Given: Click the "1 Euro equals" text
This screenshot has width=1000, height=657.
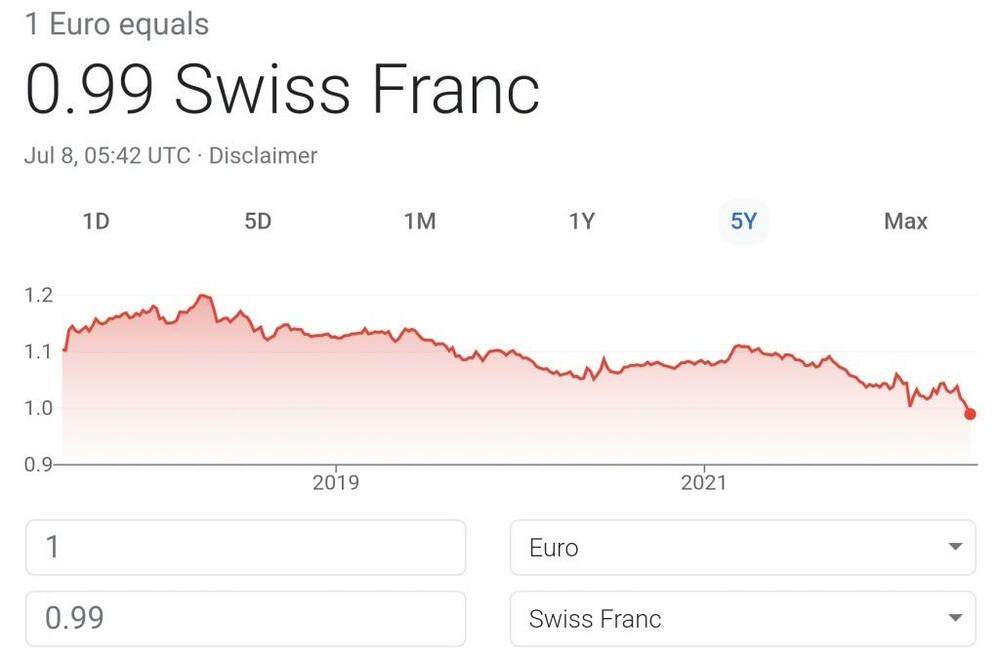Looking at the screenshot, I should pyautogui.click(x=117, y=24).
